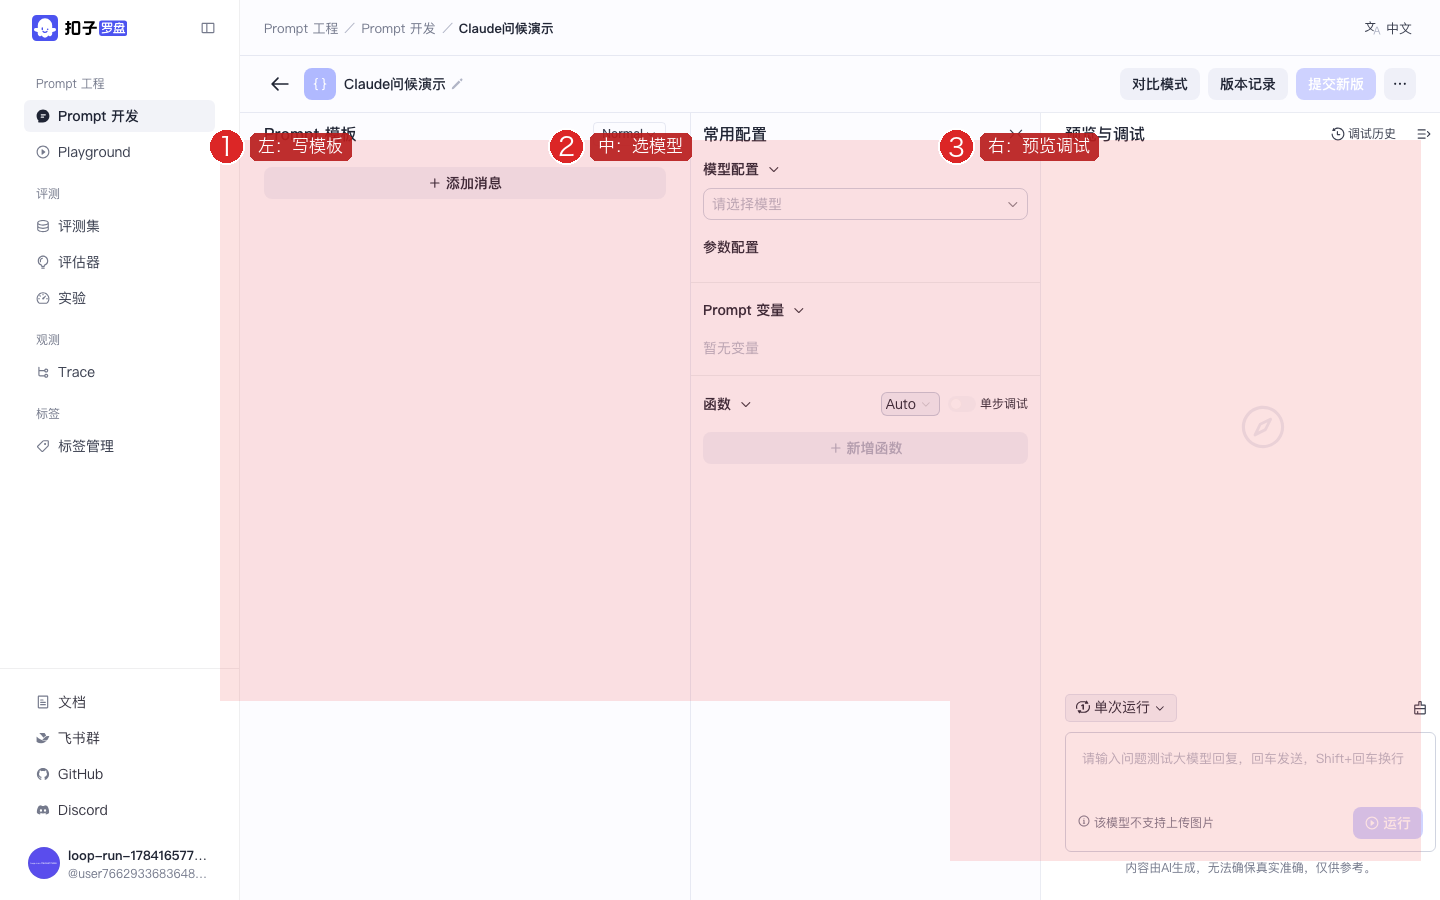Screen dimensions: 1440x900
Task: Open the 单次运行 run mode dropdown
Action: tap(1121, 708)
